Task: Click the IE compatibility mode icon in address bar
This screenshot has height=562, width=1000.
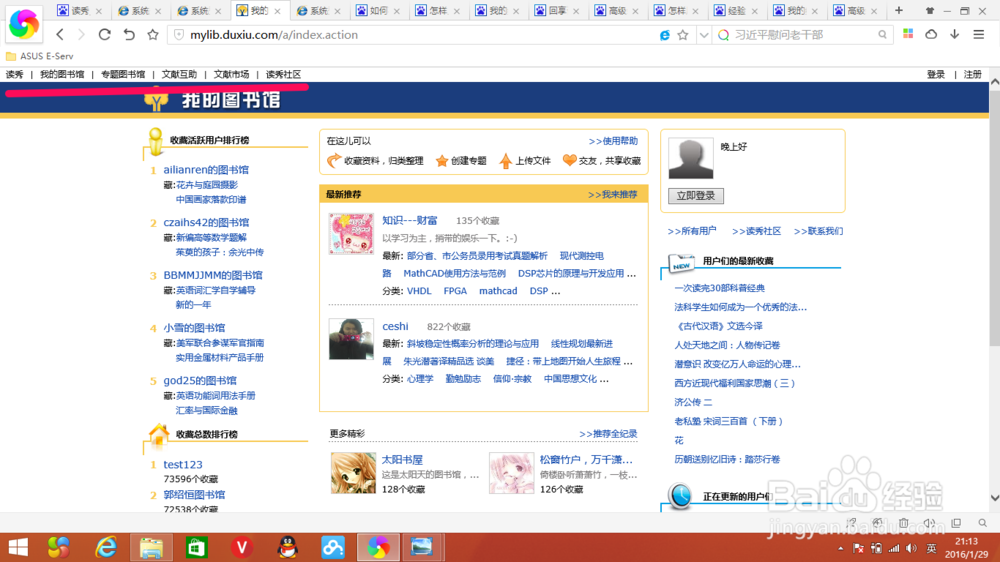Action: (664, 35)
